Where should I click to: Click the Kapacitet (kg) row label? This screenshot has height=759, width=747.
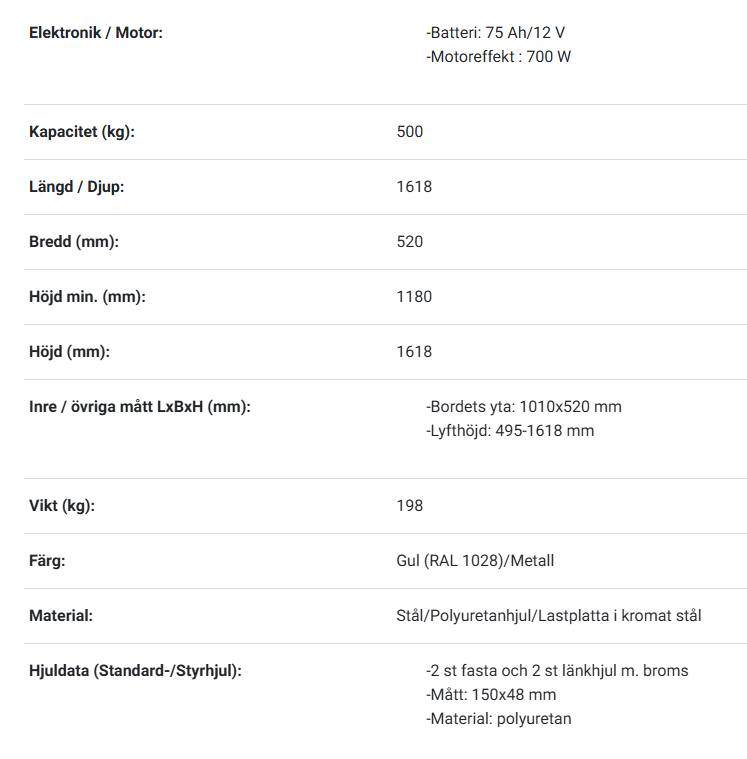82,132
